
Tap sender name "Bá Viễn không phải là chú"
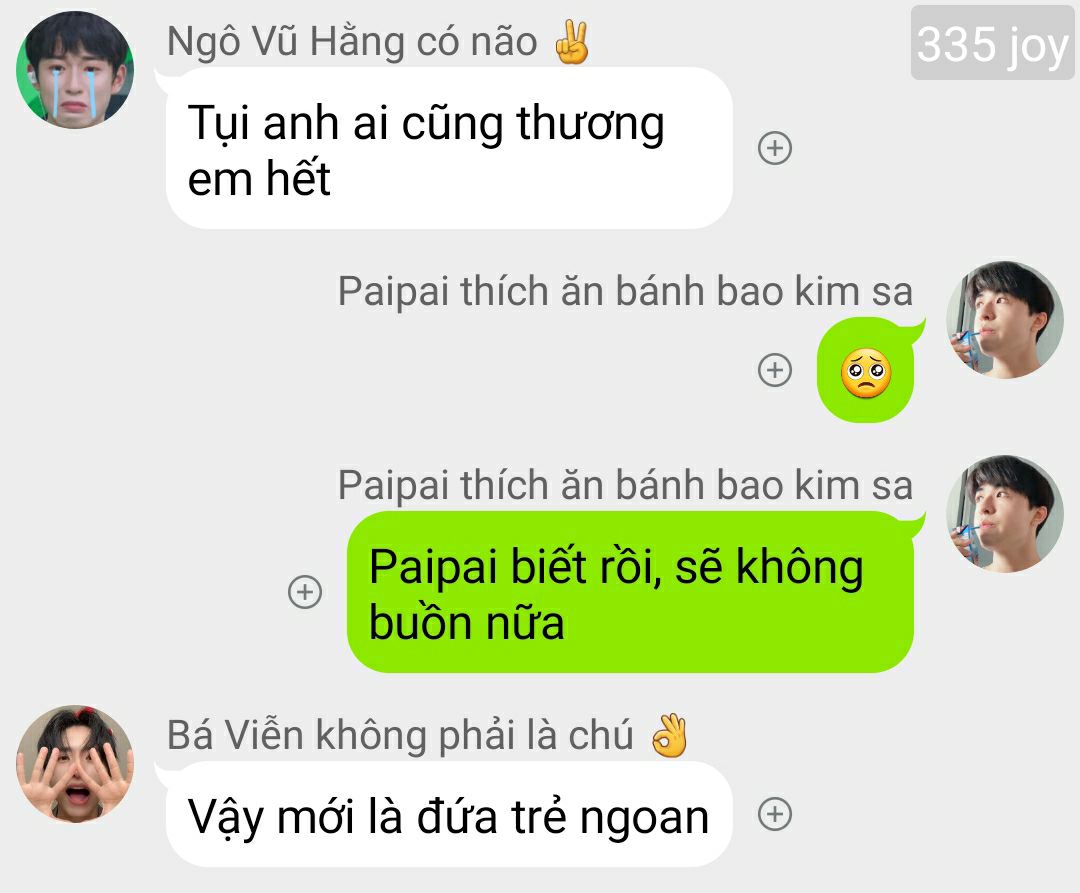tap(400, 735)
